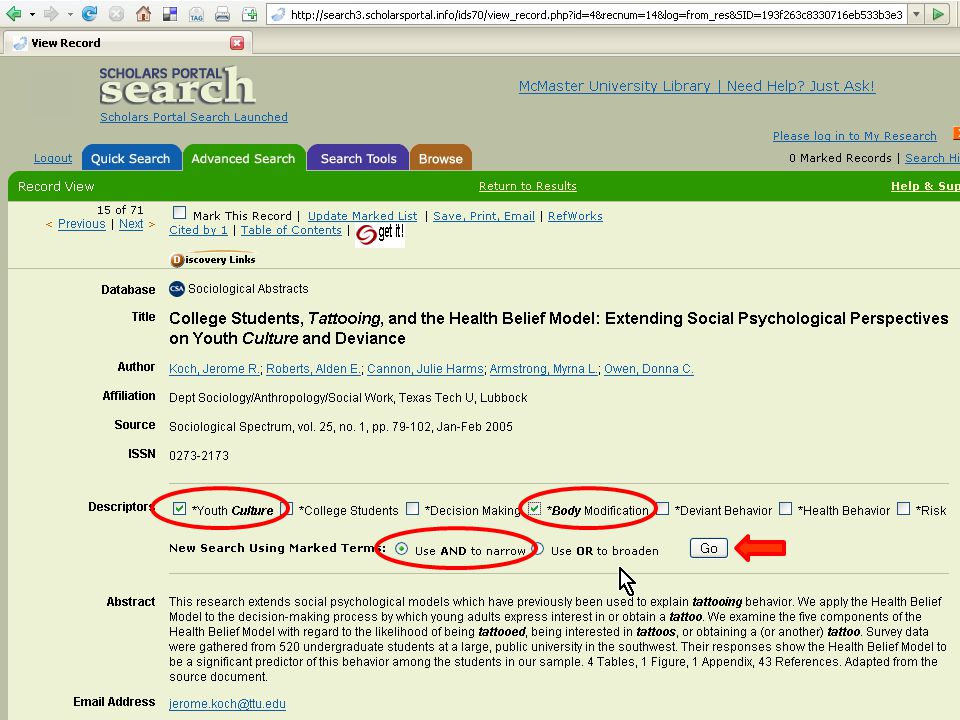Check the Deviant Behavior descriptor checkbox
This screenshot has width=960, height=720.
(x=662, y=508)
